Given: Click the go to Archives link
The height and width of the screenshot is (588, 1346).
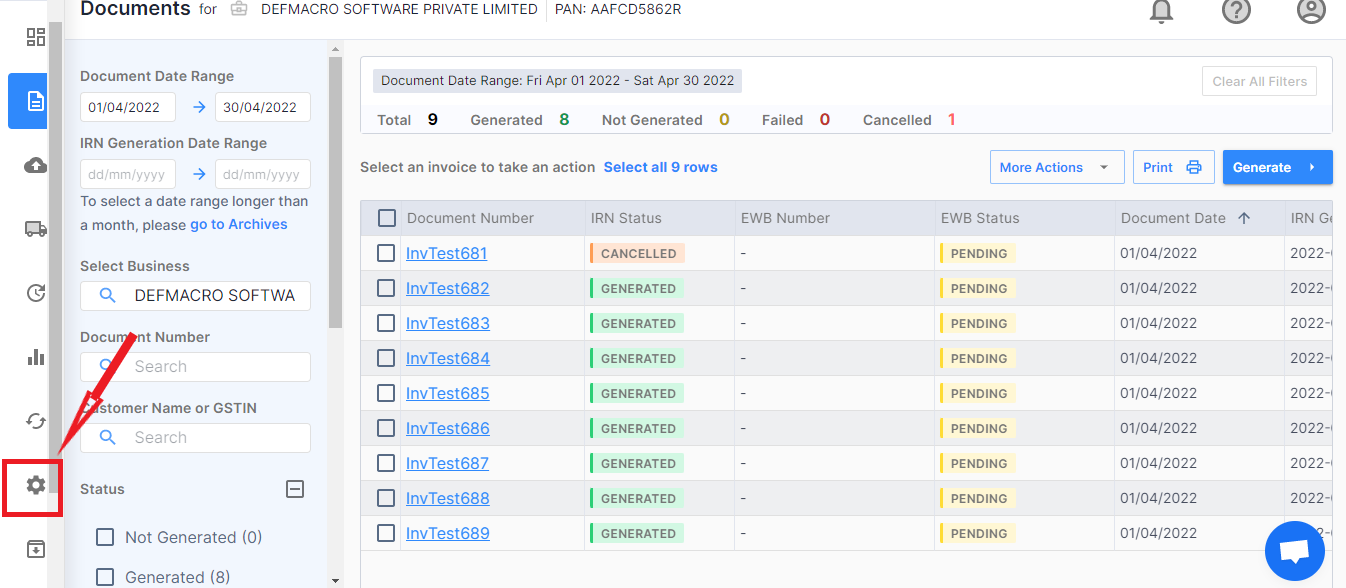Looking at the screenshot, I should coord(238,224).
